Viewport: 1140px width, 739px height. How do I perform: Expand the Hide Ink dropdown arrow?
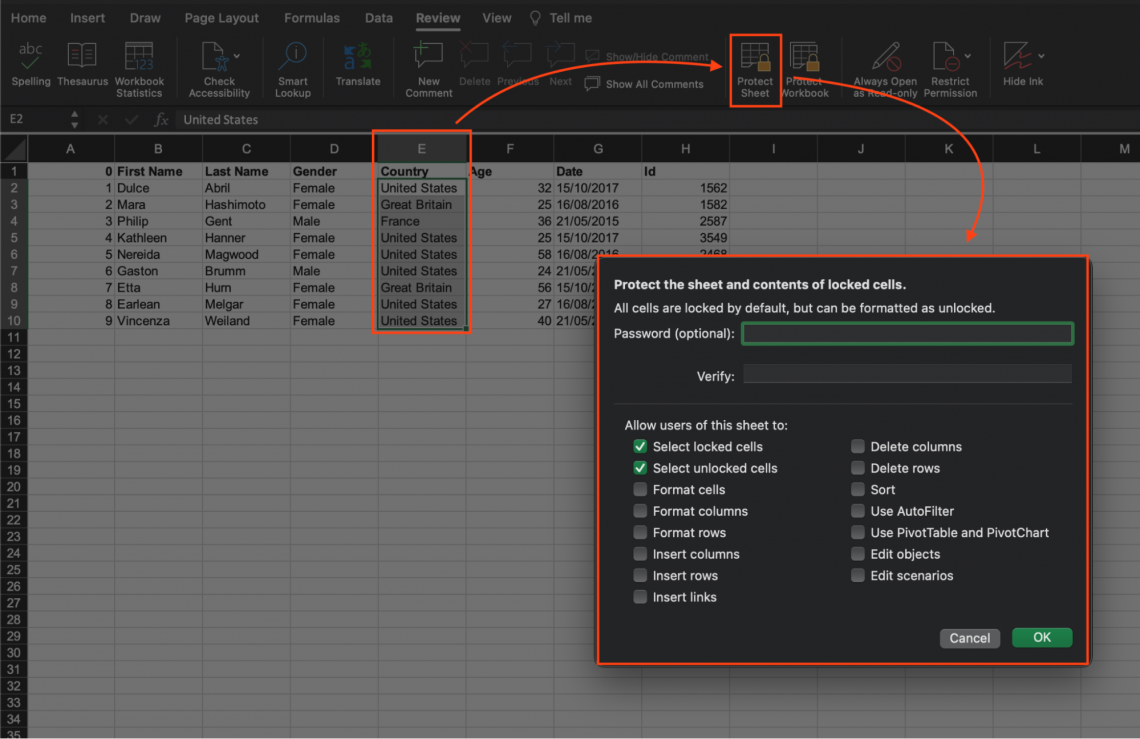pos(1041,56)
